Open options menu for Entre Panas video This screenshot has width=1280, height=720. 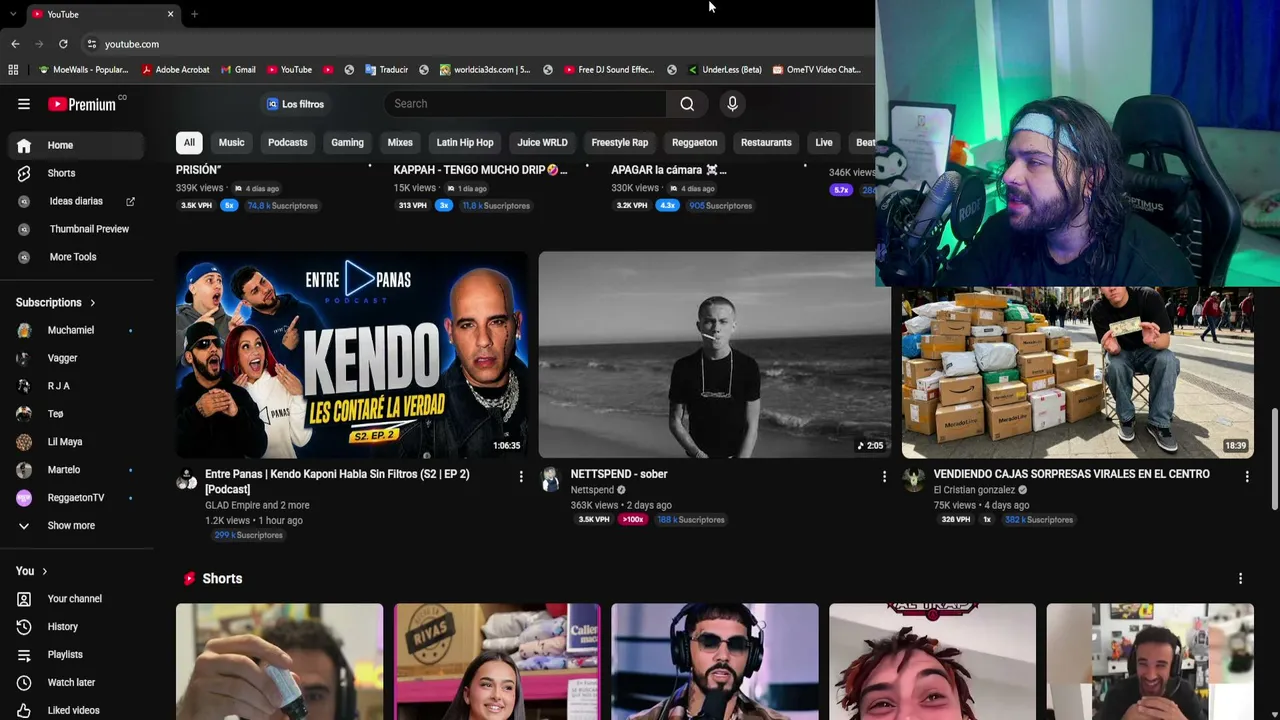521,477
